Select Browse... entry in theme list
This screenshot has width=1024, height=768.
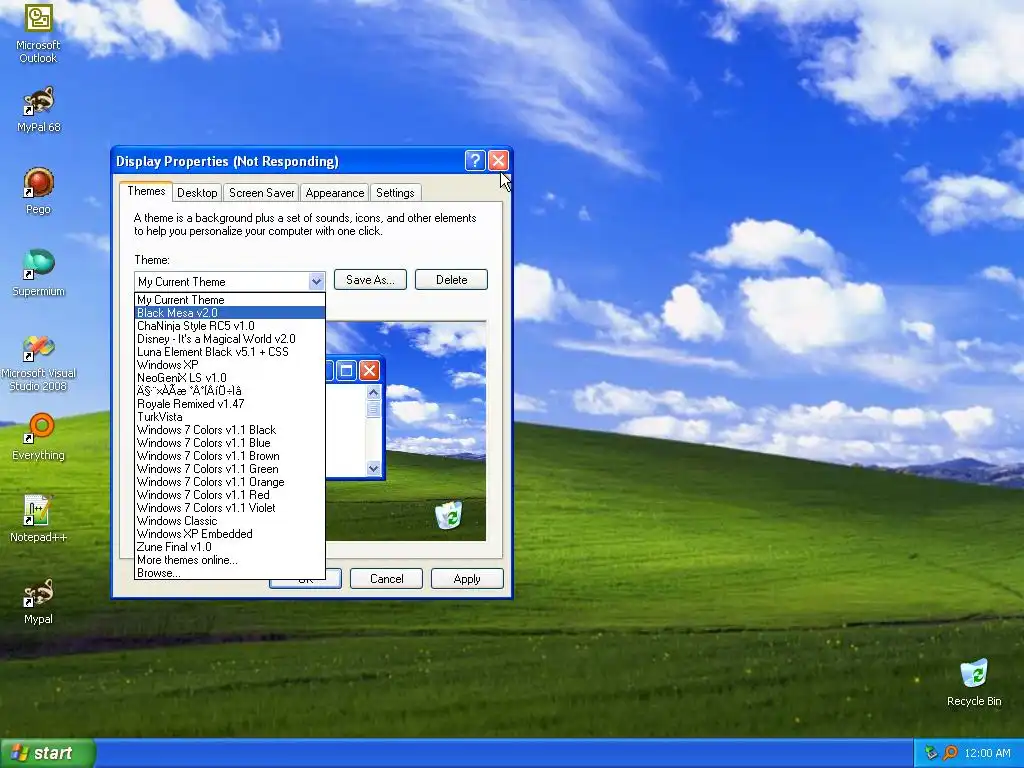tap(230, 573)
